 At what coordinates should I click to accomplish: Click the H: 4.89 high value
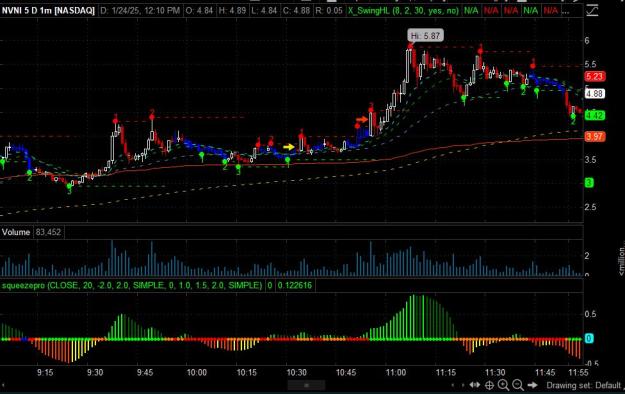232,11
